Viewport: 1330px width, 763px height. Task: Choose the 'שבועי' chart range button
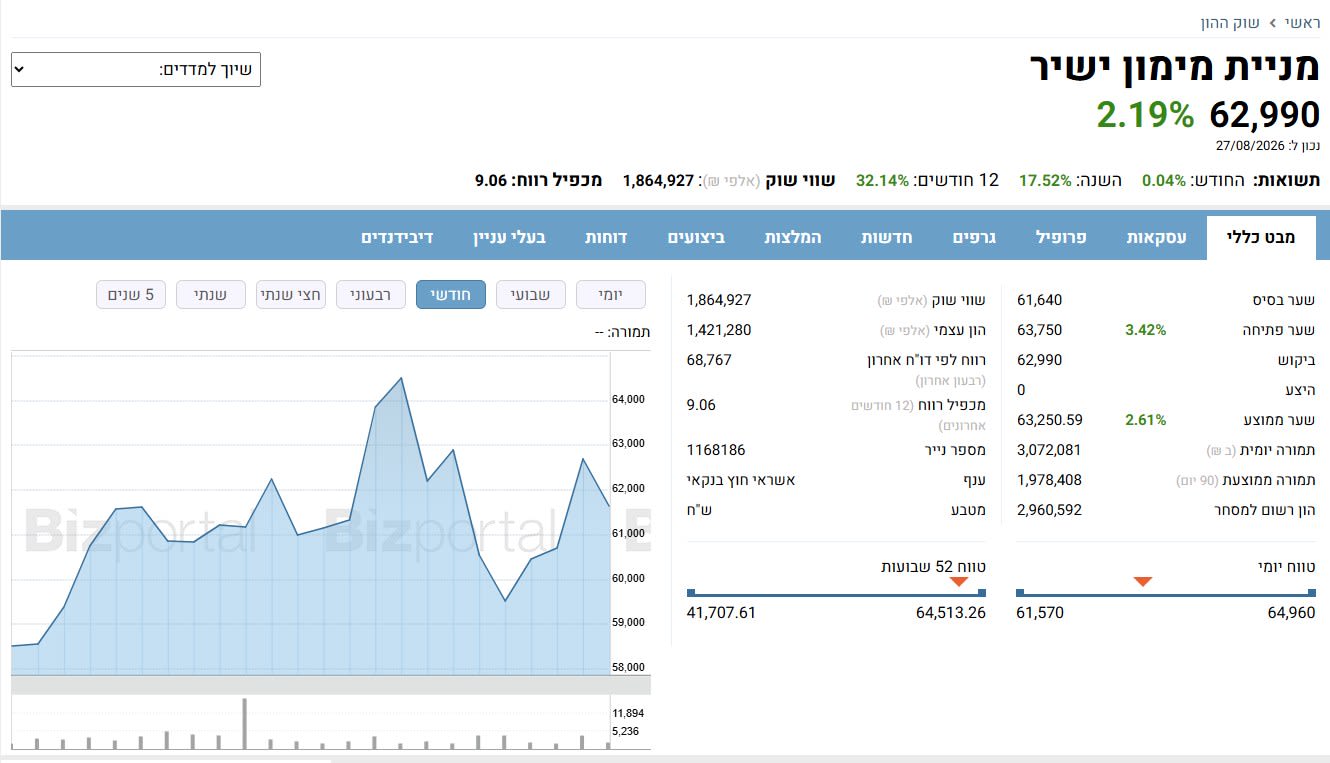531,295
